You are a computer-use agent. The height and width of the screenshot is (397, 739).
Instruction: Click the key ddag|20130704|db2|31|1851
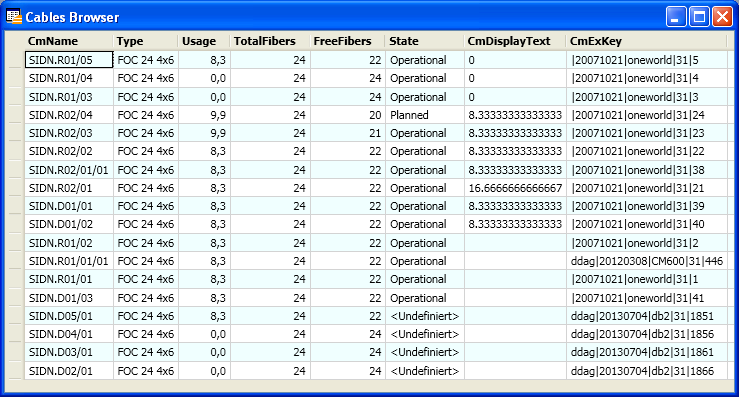(647, 316)
